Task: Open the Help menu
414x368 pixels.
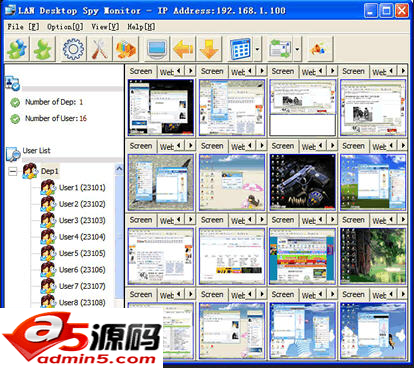Action: (141, 27)
